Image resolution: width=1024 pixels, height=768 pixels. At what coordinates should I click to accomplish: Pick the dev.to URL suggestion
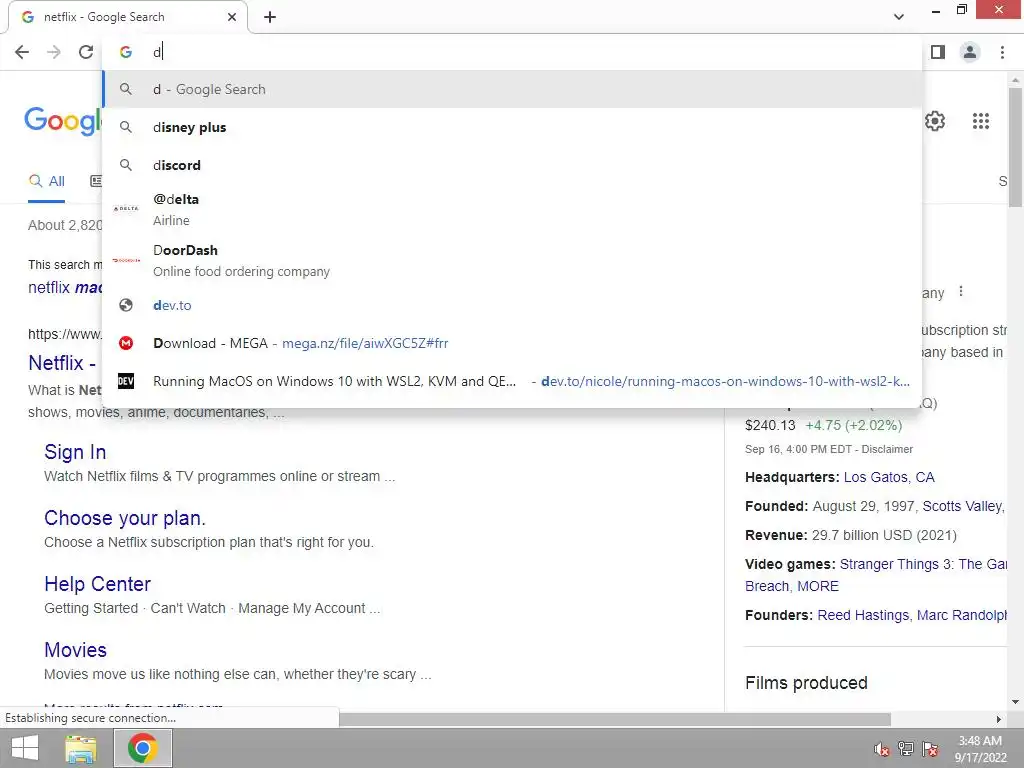(512, 305)
